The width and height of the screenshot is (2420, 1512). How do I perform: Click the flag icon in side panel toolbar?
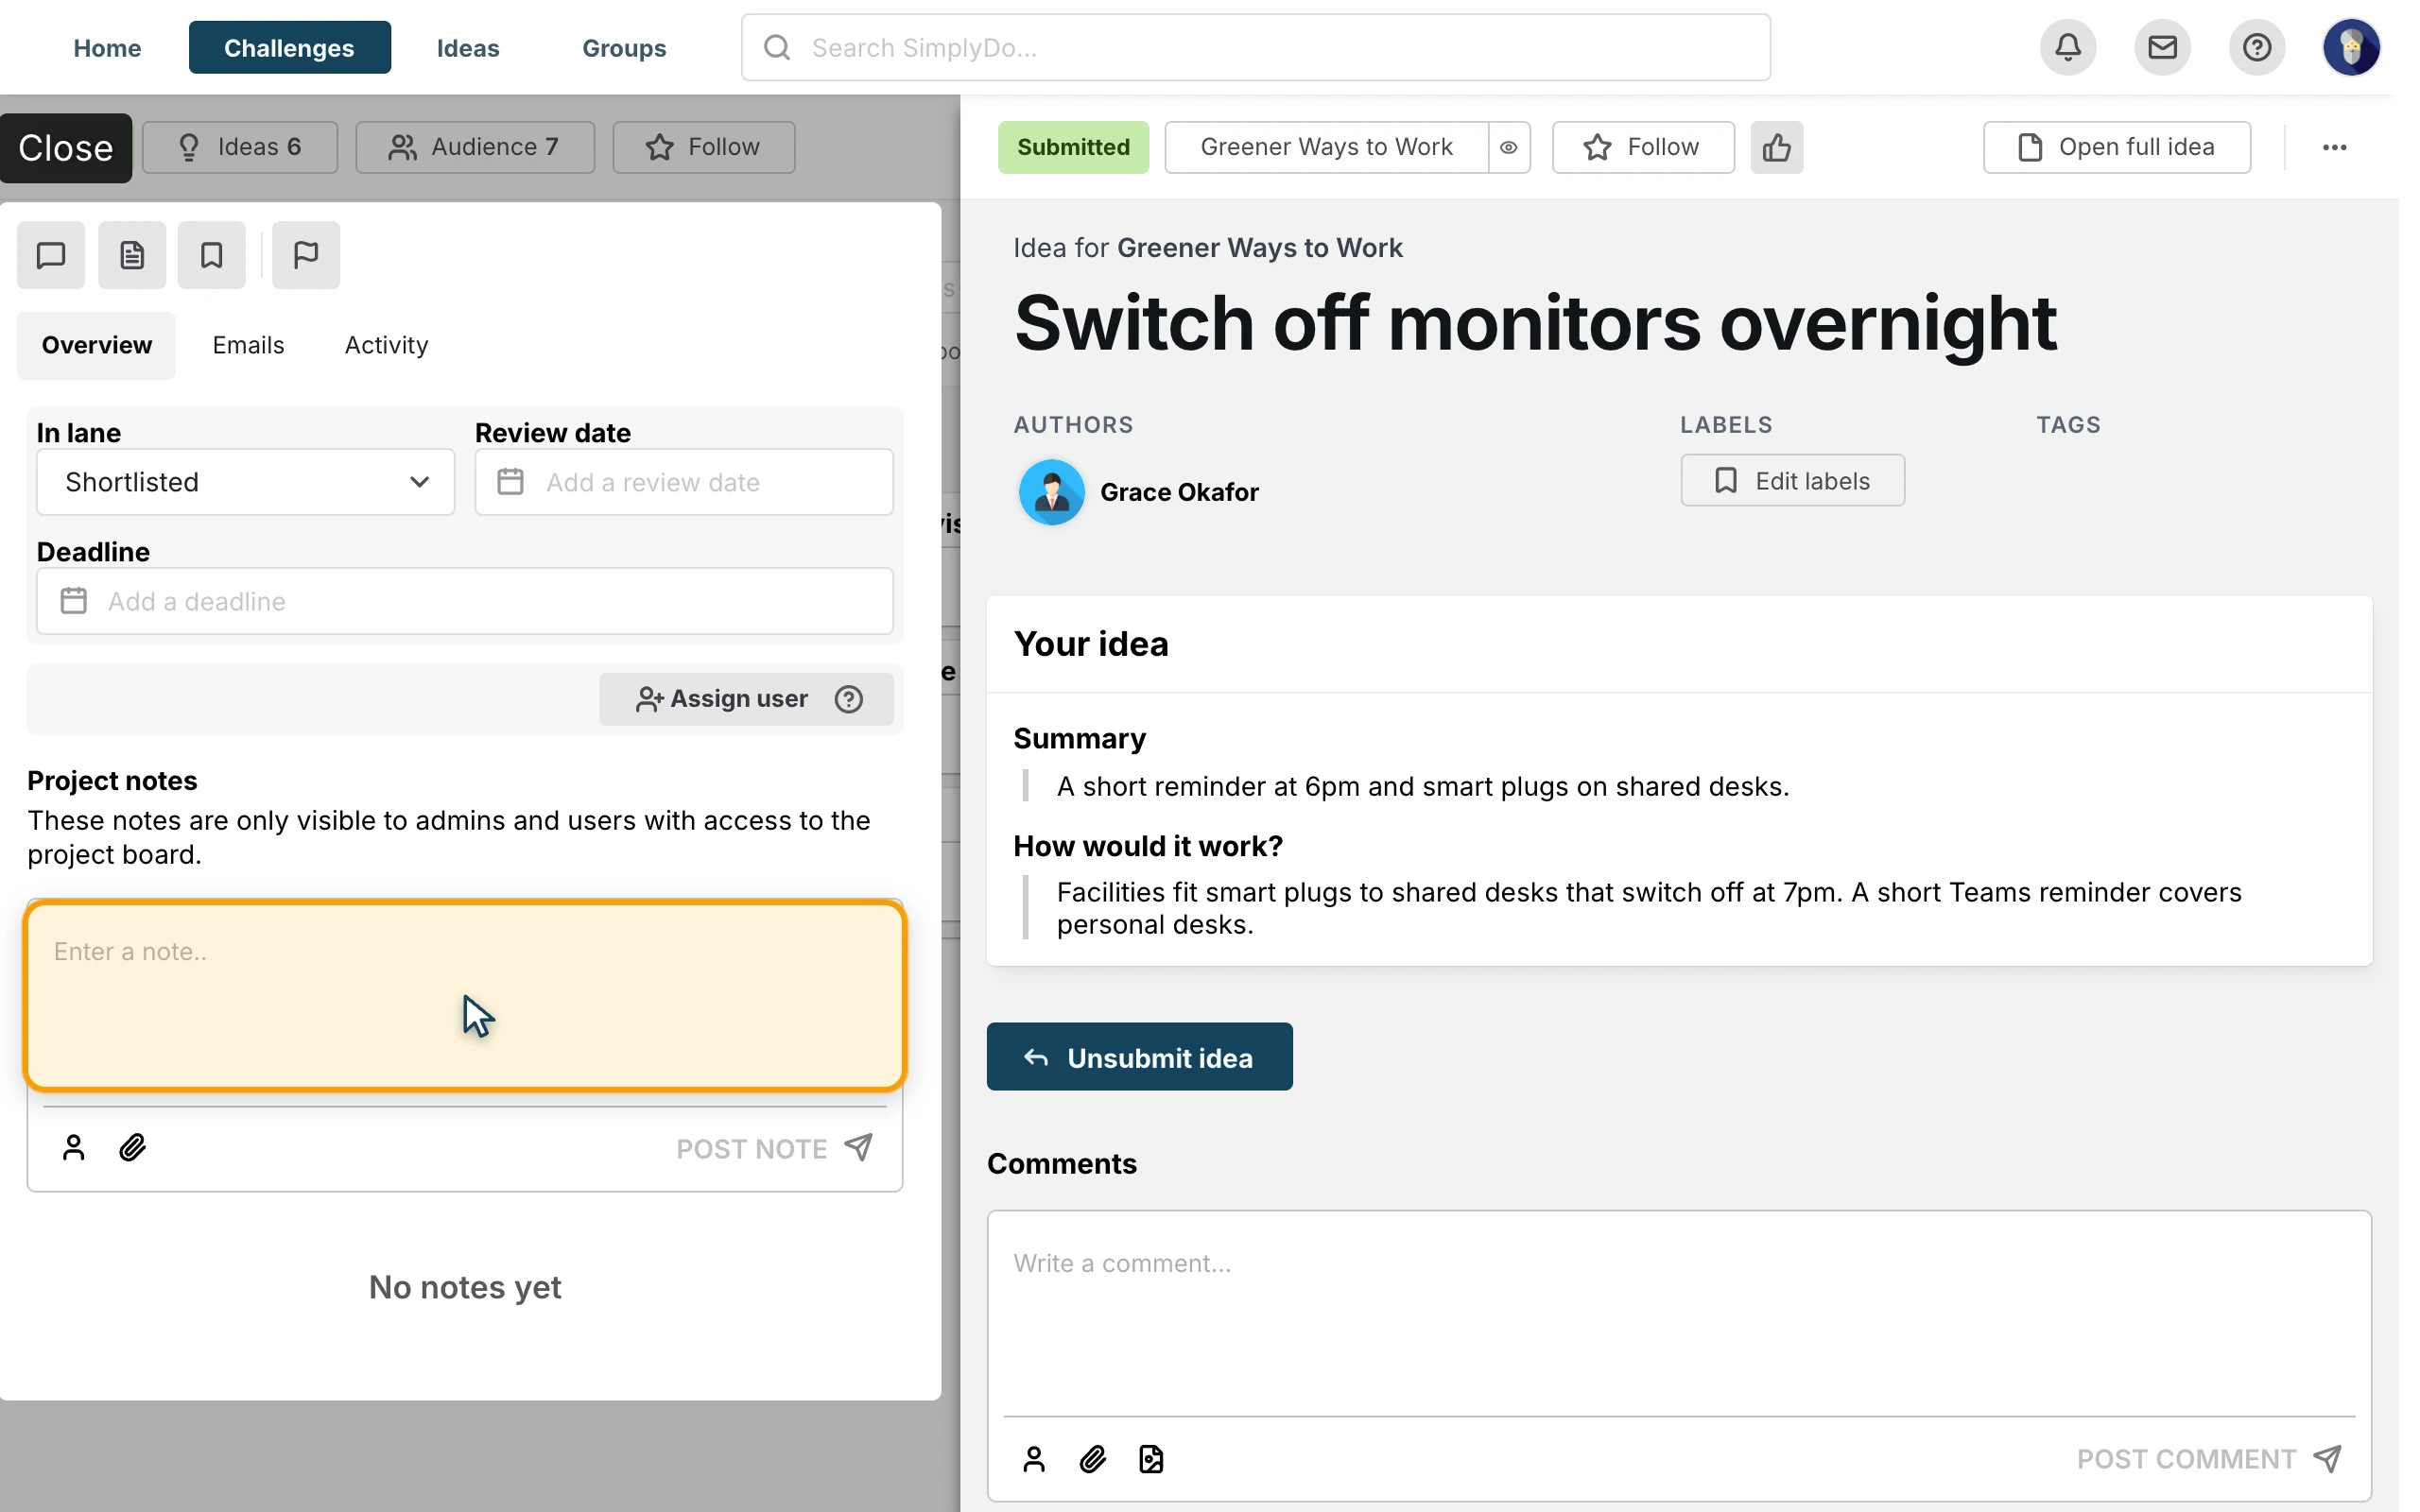[x=306, y=255]
